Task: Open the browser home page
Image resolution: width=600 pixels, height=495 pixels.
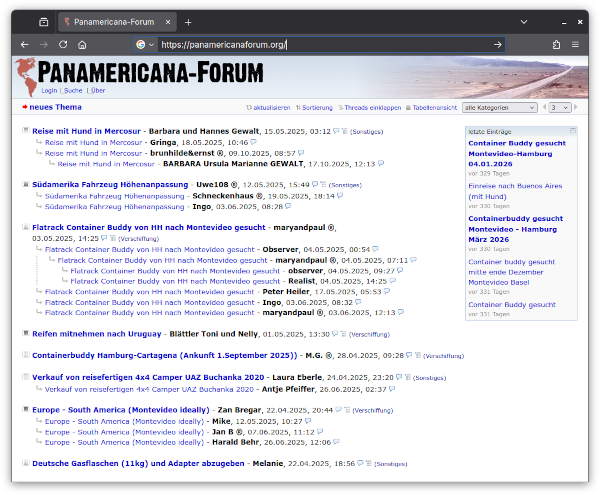Action: (82, 45)
